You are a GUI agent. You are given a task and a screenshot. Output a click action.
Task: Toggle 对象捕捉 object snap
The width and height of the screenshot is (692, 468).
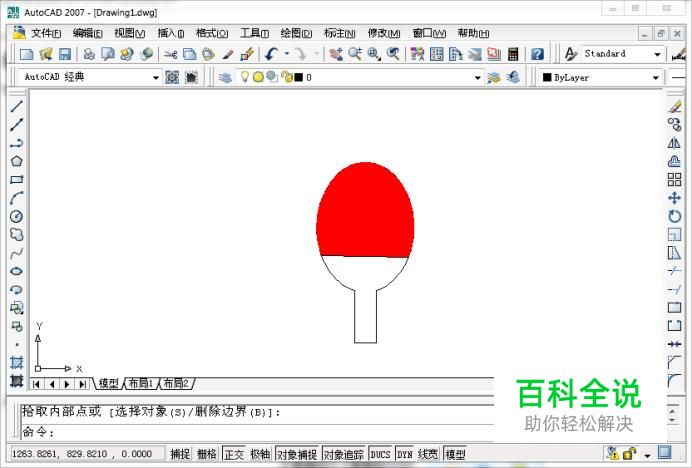297,454
